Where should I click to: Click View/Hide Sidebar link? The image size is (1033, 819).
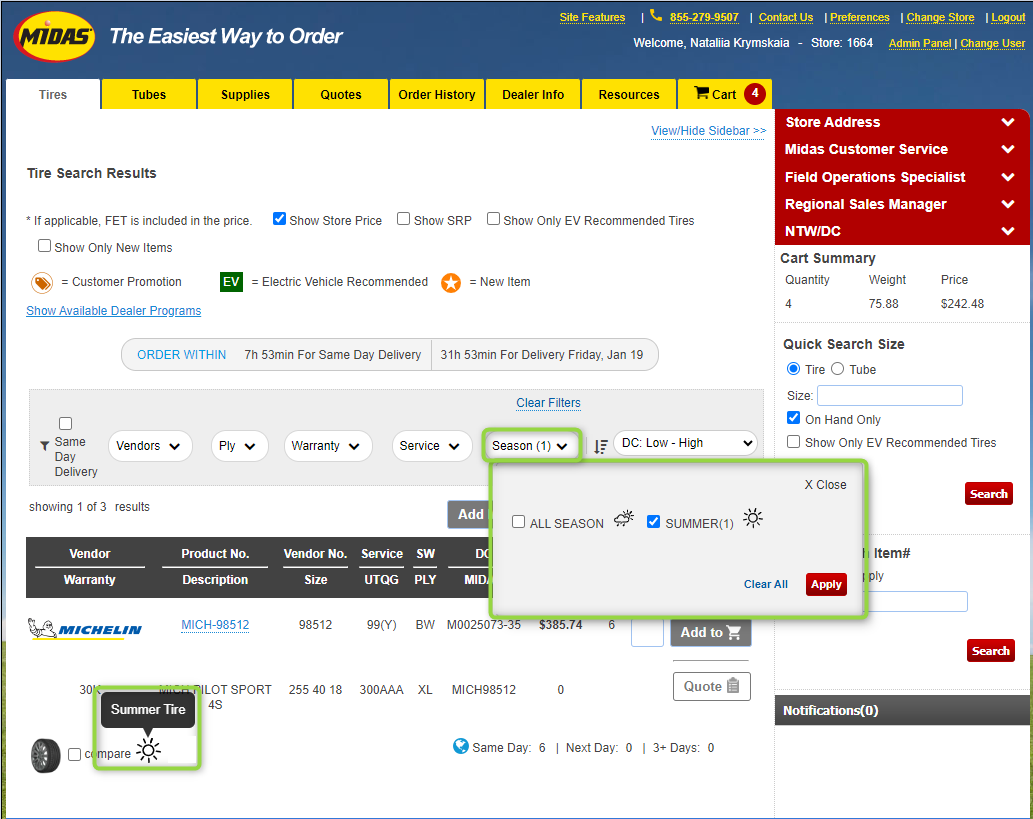coord(708,130)
